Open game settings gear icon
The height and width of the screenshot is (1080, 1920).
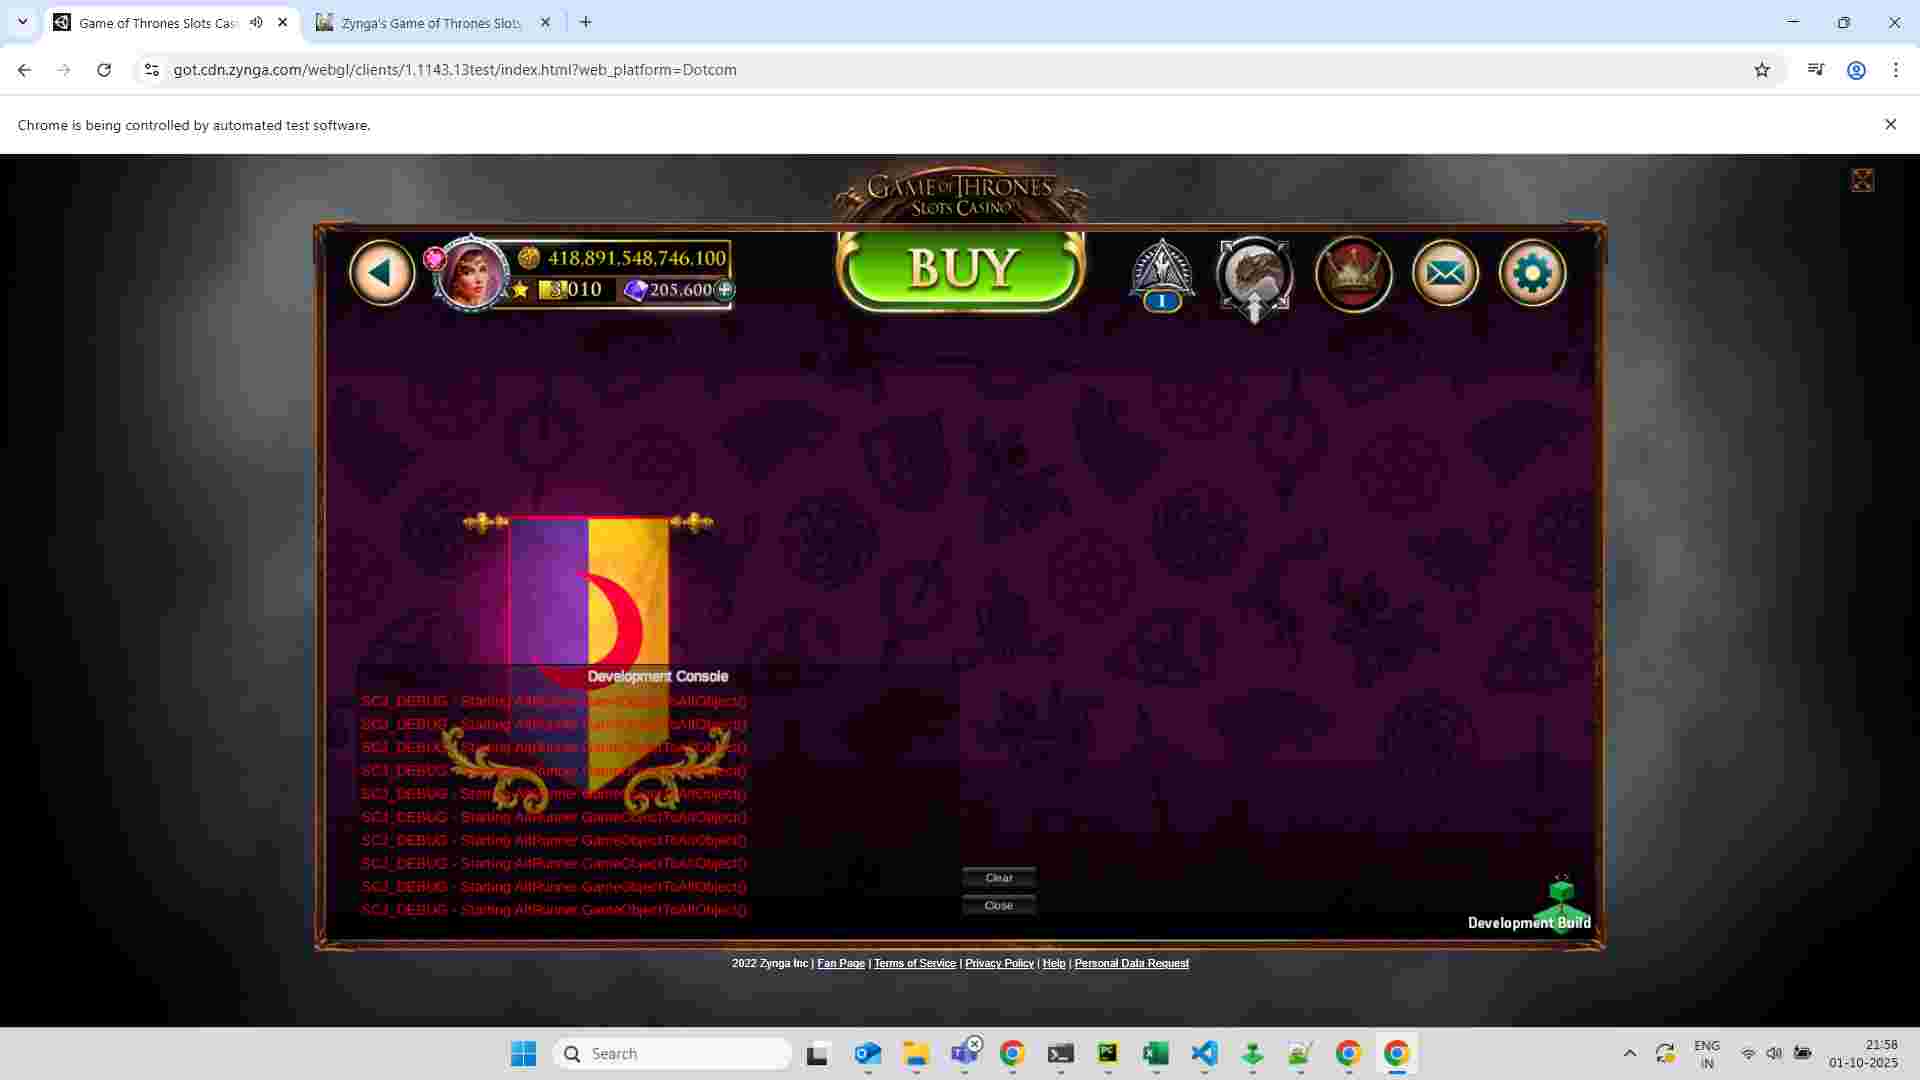click(x=1532, y=273)
